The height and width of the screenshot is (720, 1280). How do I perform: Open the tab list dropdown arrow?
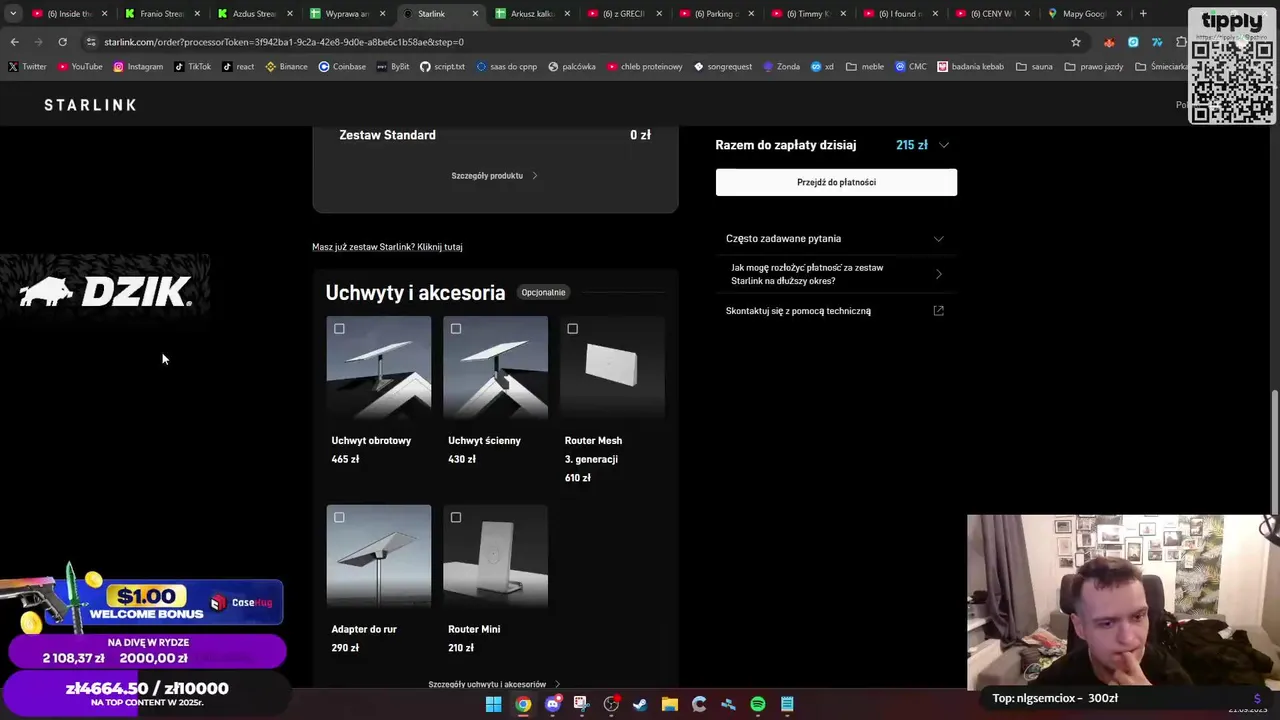click(x=13, y=14)
